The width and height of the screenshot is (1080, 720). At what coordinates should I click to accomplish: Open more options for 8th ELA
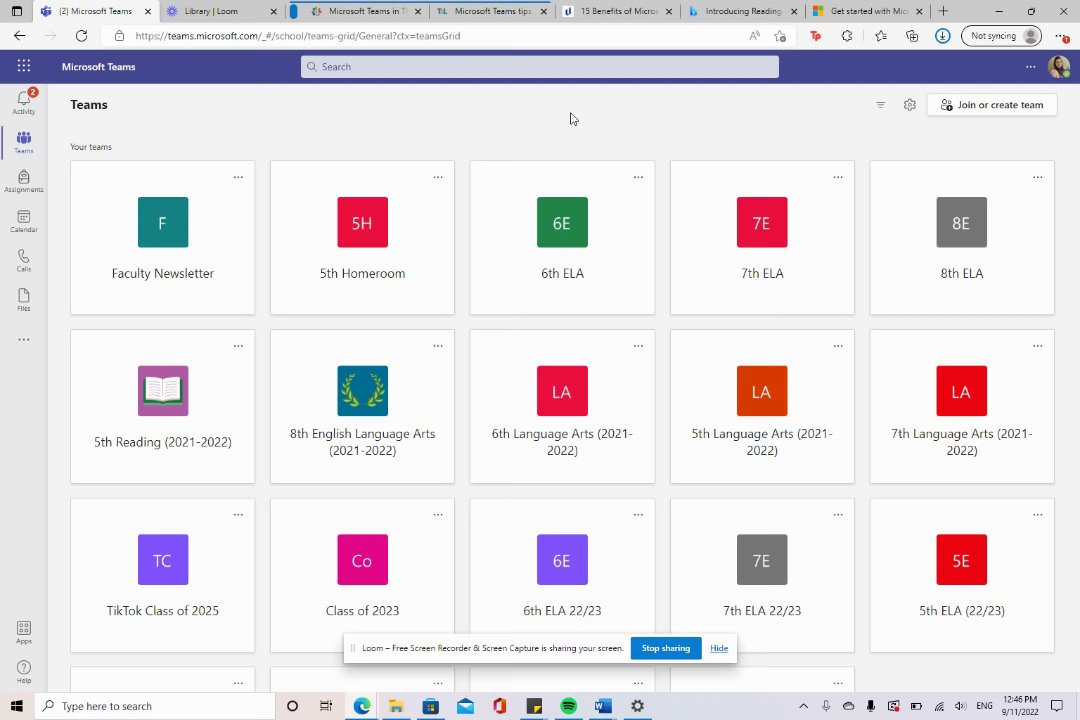point(1038,177)
